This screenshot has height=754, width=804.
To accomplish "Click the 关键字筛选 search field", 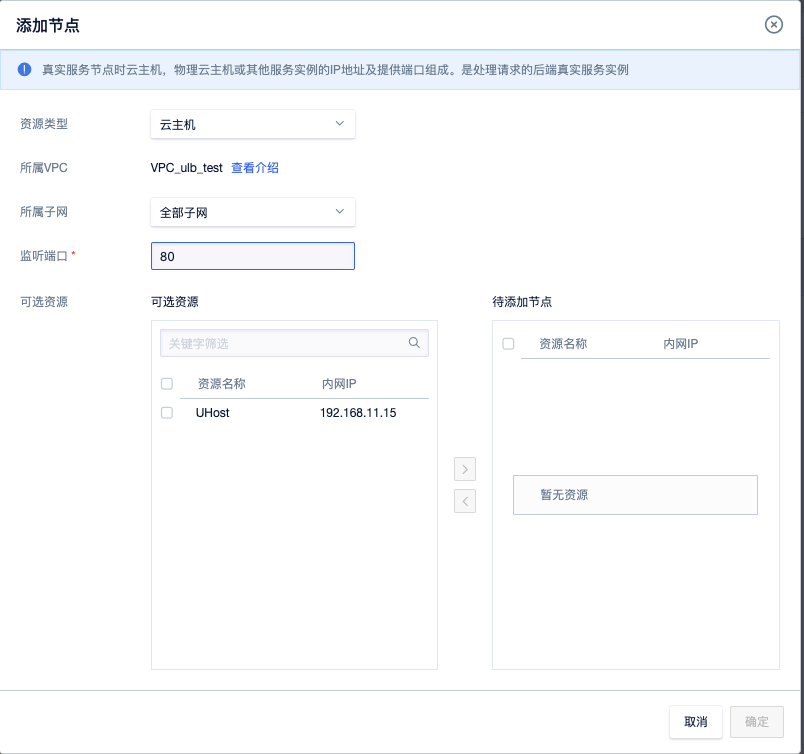I will coord(284,343).
